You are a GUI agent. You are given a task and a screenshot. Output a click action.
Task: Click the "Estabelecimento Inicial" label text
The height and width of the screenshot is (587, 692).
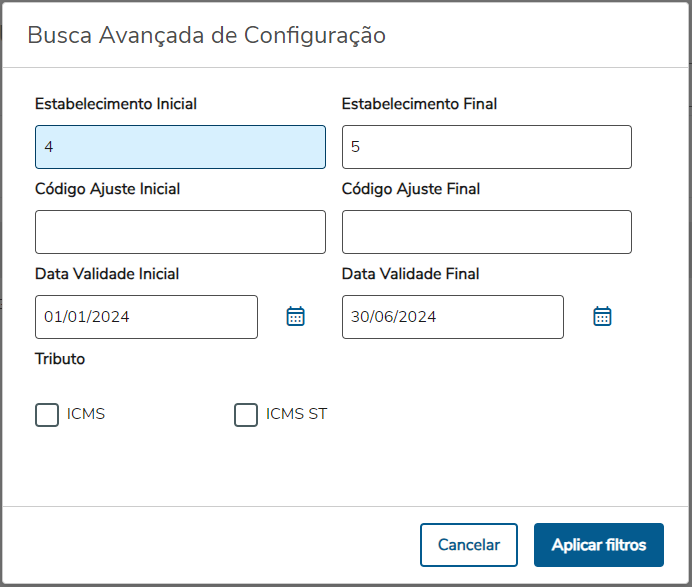click(x=116, y=104)
